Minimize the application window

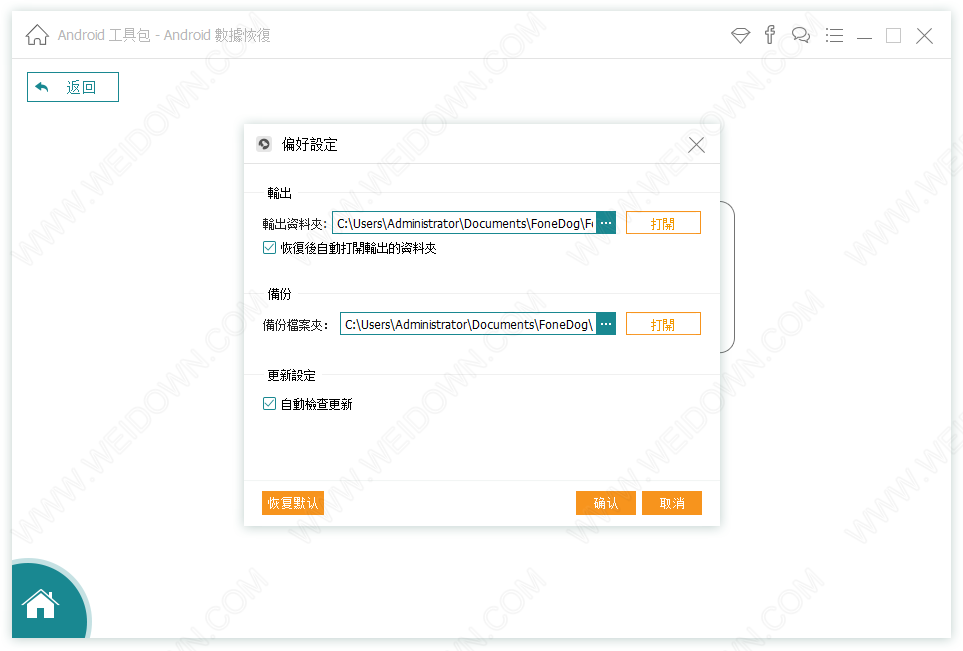click(x=864, y=36)
